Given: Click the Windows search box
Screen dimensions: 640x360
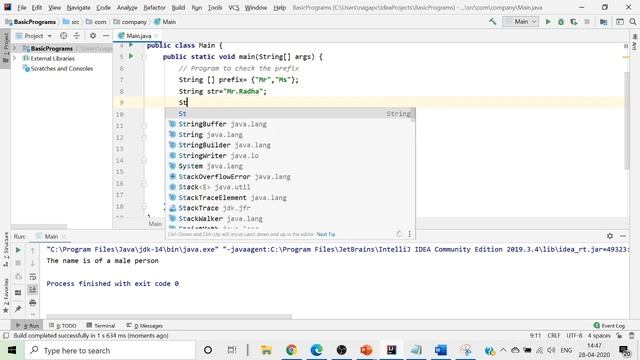Looking at the screenshot, I should (110, 350).
